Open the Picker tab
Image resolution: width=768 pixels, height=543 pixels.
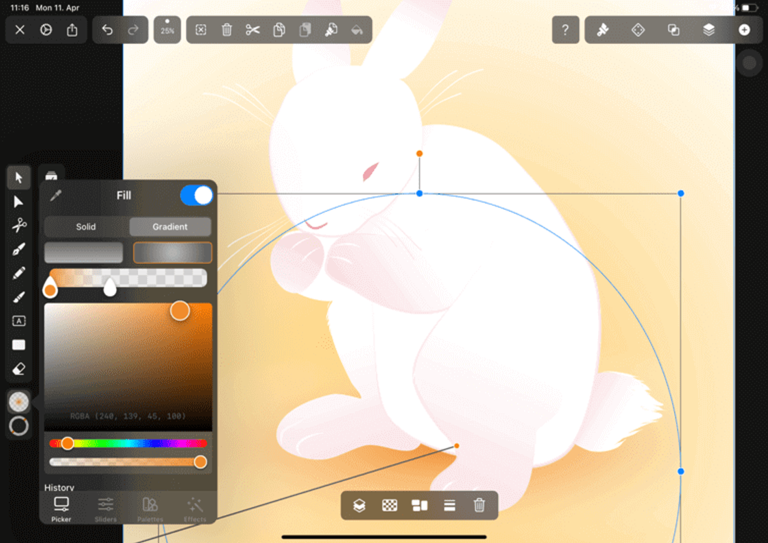[61, 509]
